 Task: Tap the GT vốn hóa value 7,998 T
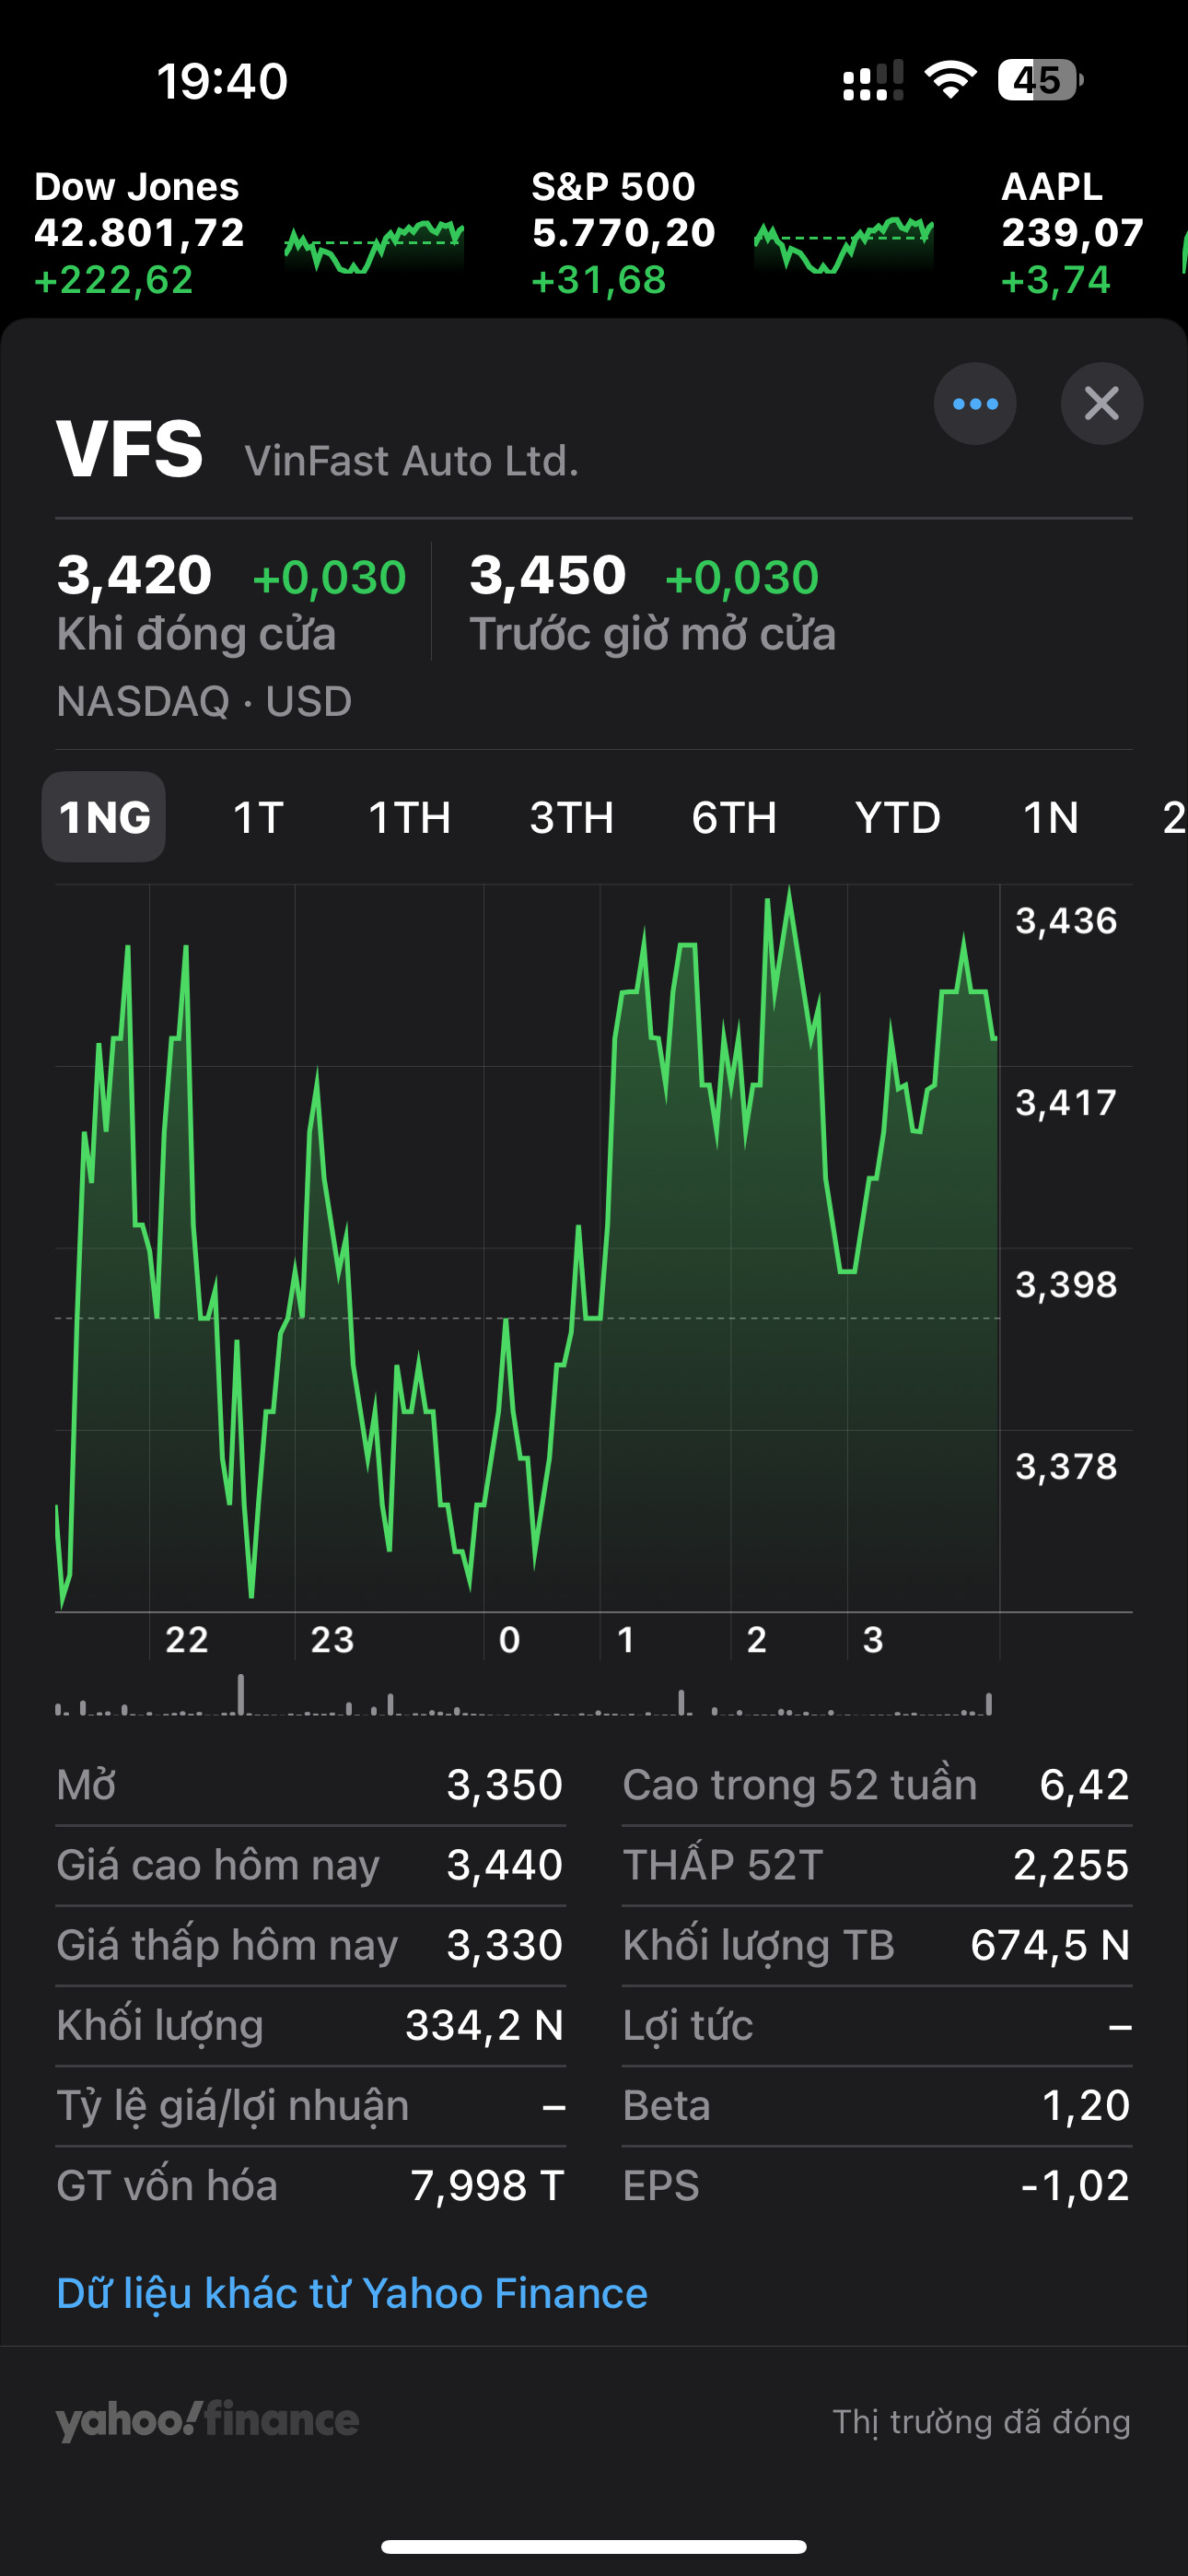tap(488, 2185)
